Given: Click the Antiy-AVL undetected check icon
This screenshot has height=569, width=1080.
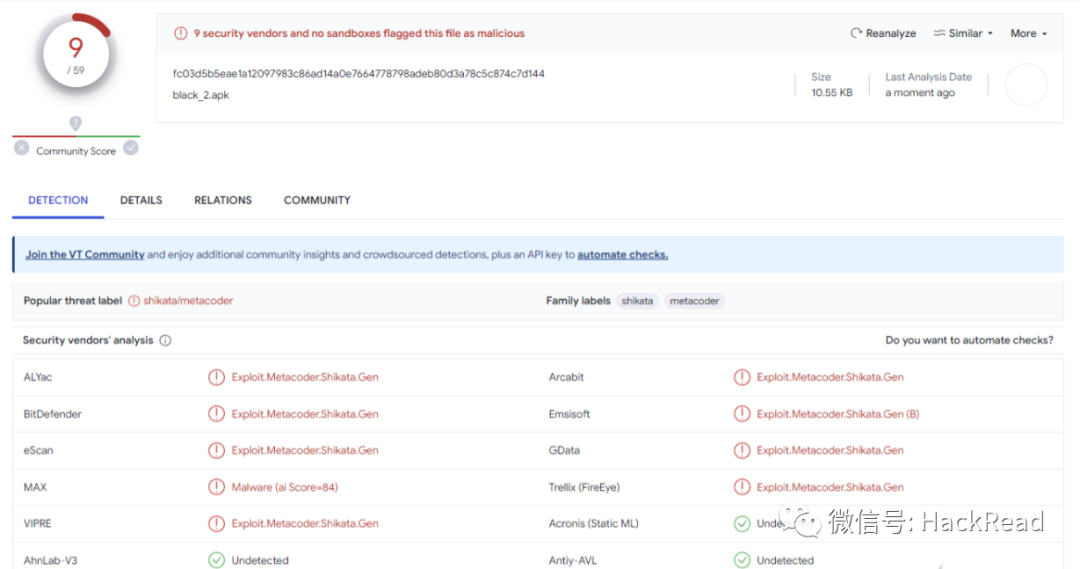Looking at the screenshot, I should [742, 560].
